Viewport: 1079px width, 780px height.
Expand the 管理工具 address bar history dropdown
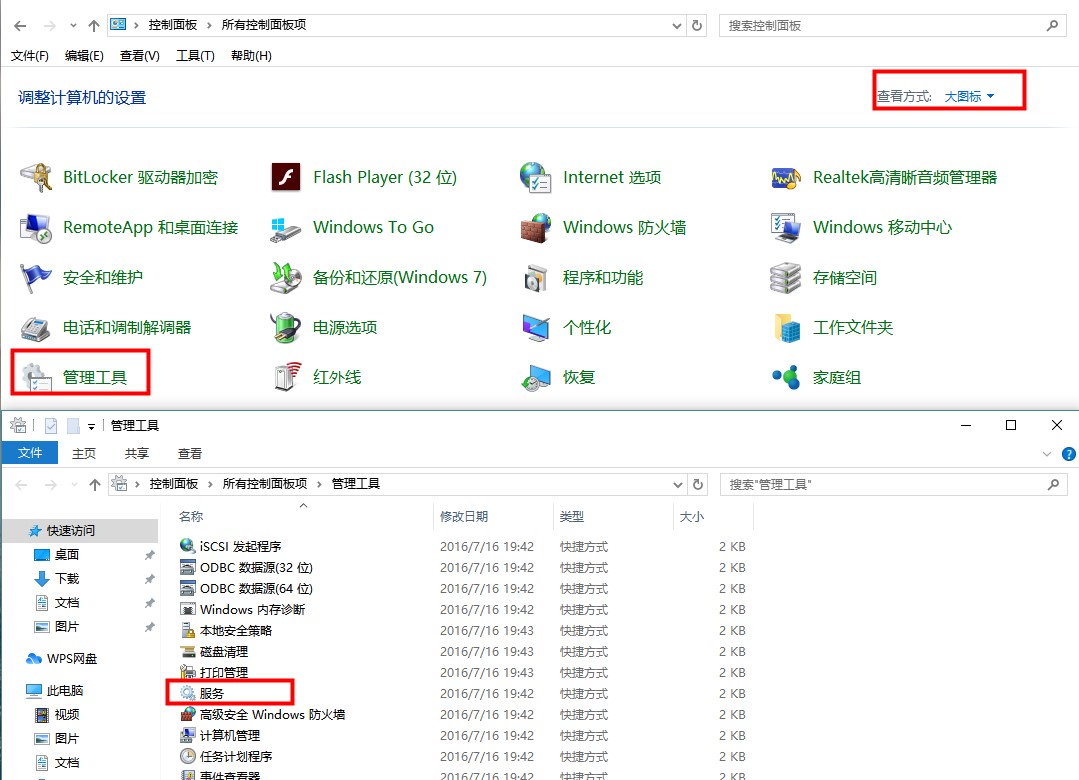(x=677, y=485)
